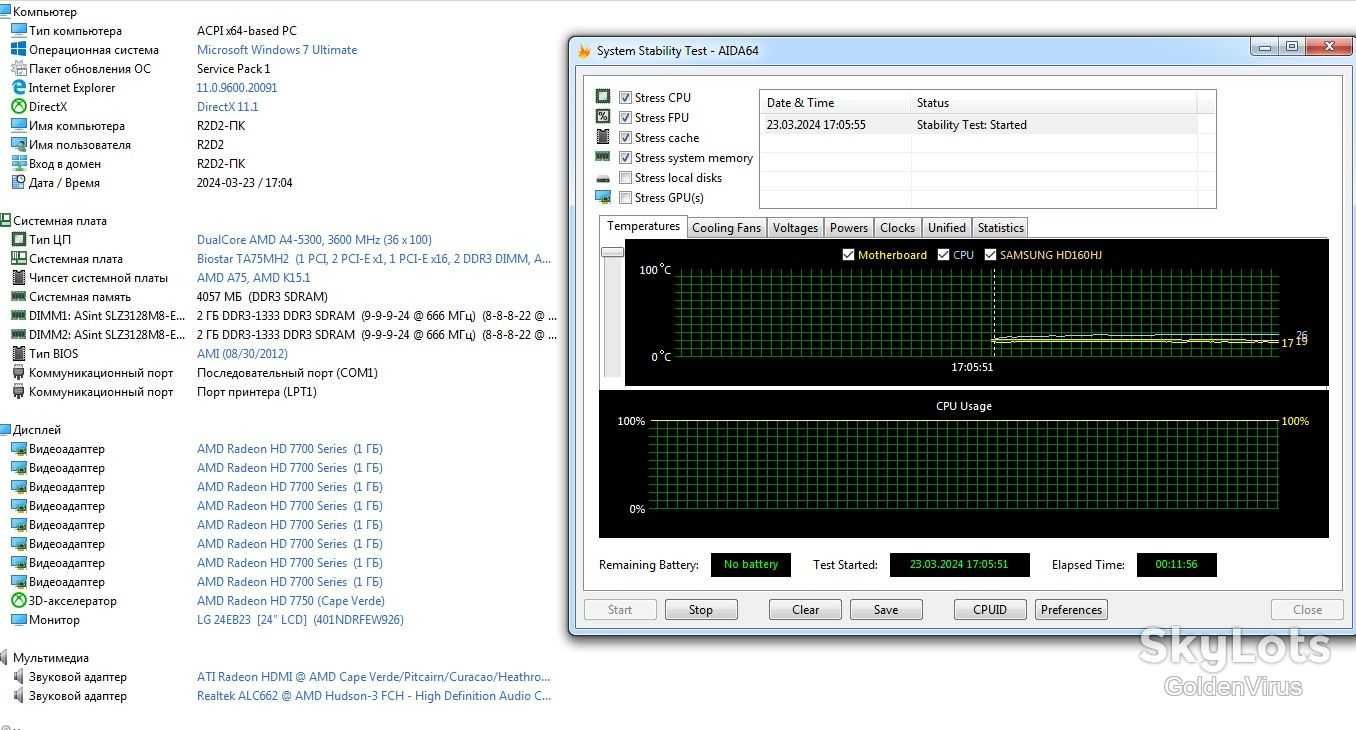Click the monitor icon beside Stress GPU(s)
Image resolution: width=1356 pixels, height=730 pixels.
[603, 197]
